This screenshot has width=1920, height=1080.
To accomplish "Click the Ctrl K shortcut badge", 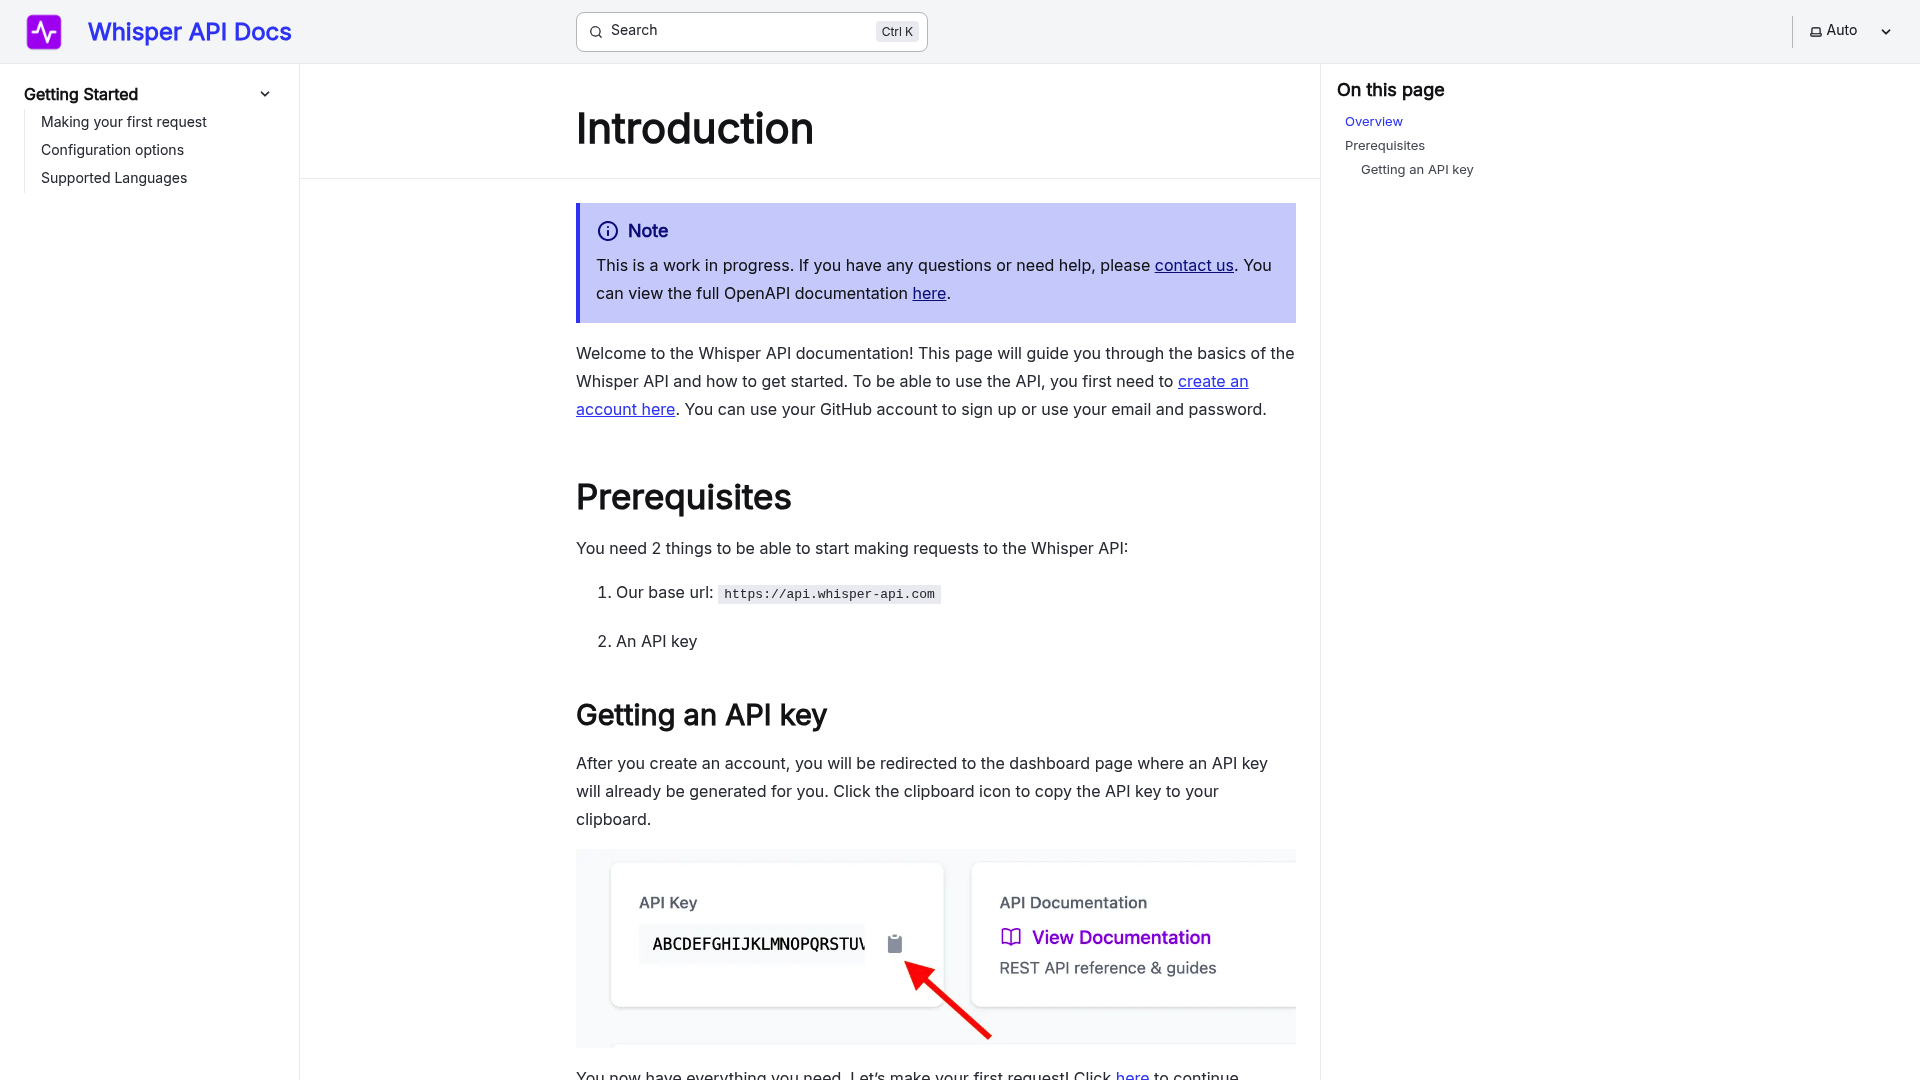I will click(896, 31).
